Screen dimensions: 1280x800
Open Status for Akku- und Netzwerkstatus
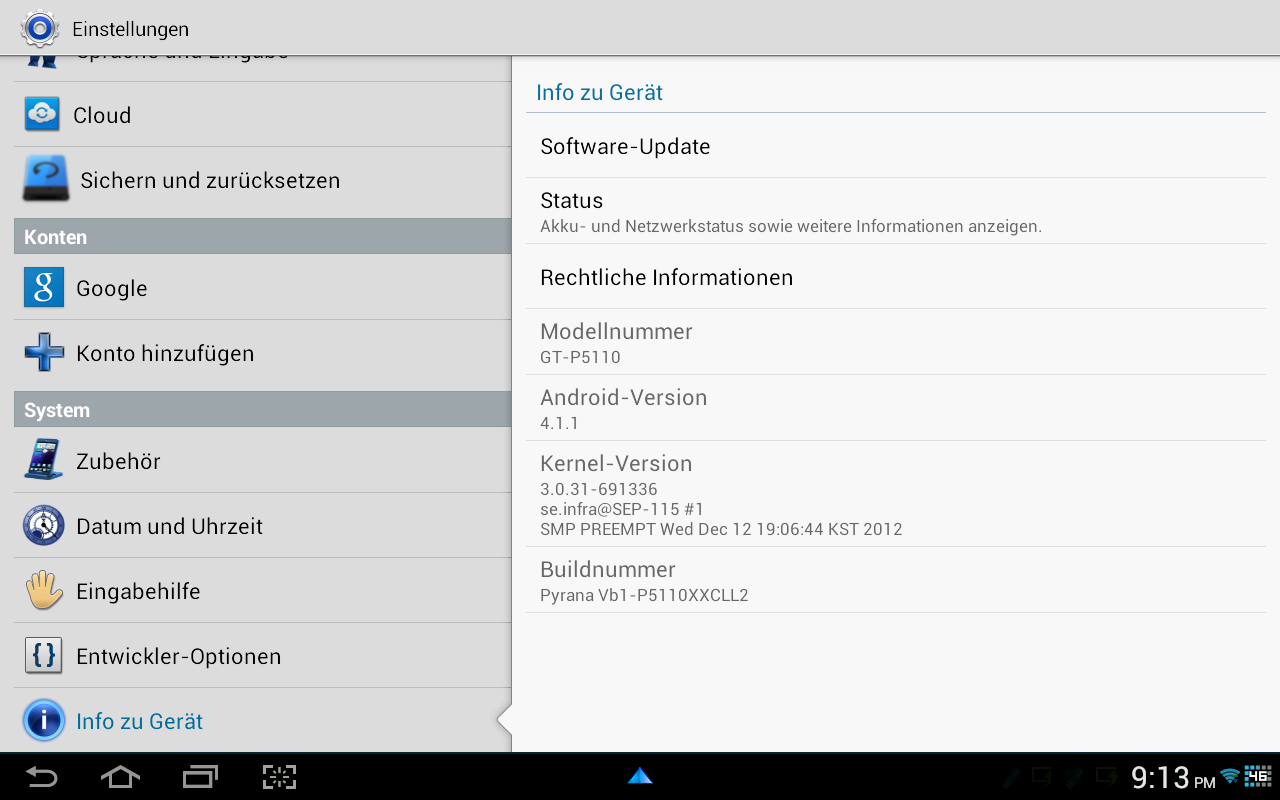tap(895, 212)
